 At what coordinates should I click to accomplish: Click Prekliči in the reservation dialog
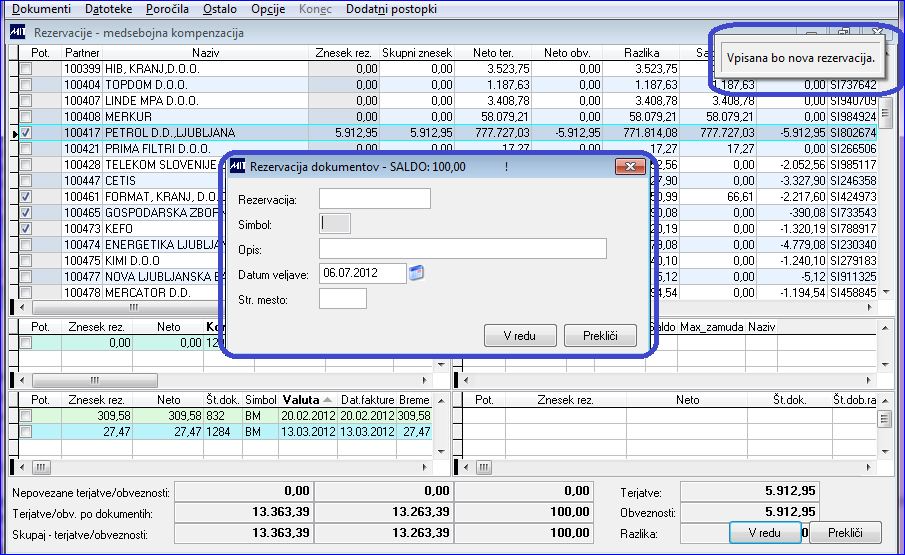pos(600,335)
